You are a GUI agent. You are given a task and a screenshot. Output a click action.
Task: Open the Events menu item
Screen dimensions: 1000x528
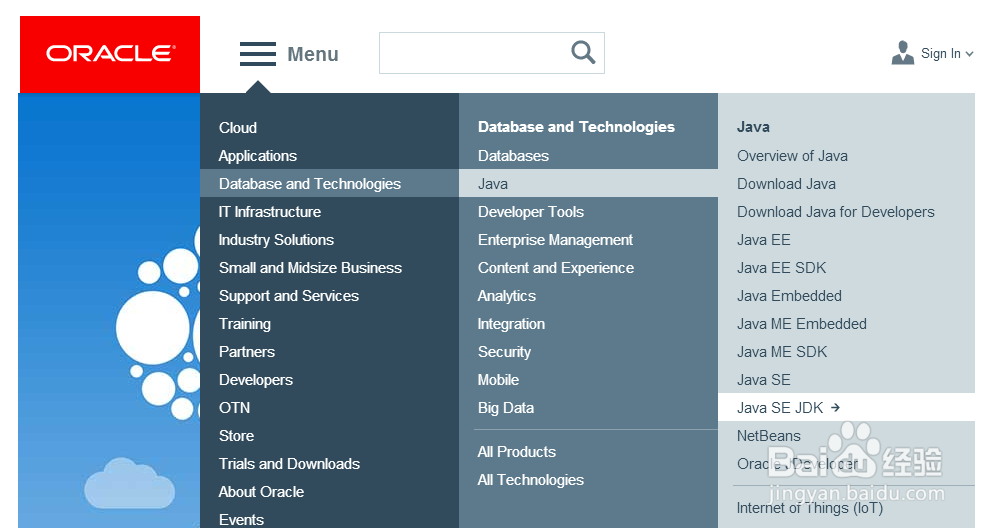pos(241,520)
